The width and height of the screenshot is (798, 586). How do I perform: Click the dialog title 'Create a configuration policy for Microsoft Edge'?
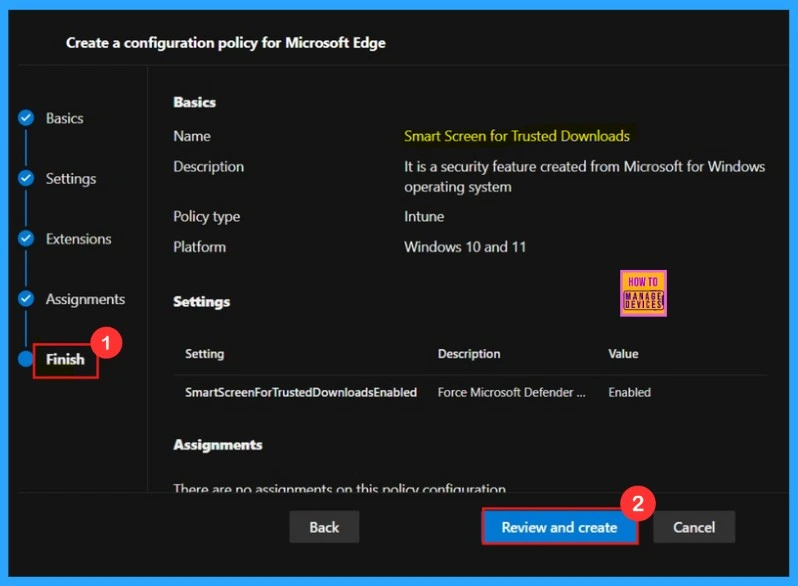click(x=225, y=43)
